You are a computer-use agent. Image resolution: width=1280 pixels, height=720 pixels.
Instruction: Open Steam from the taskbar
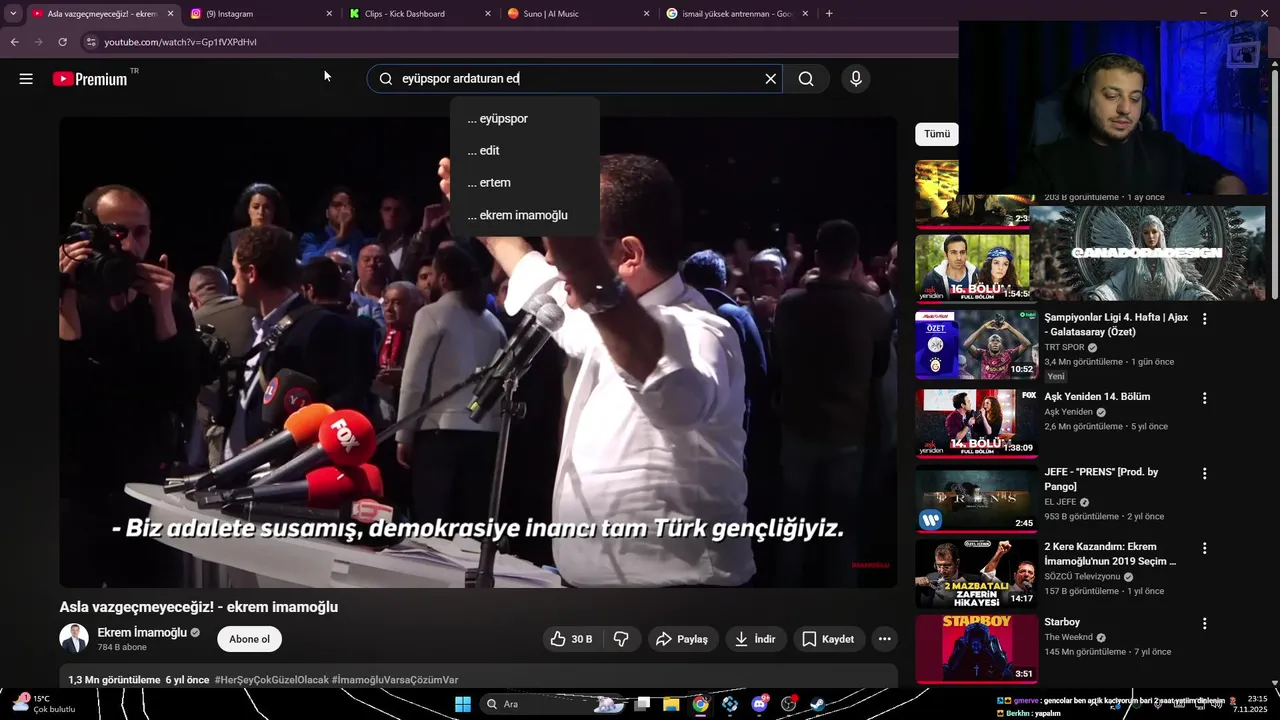[817, 704]
